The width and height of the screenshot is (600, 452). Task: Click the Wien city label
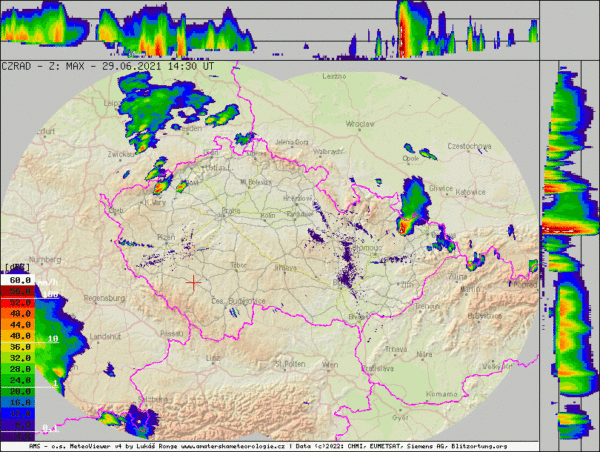point(329,366)
